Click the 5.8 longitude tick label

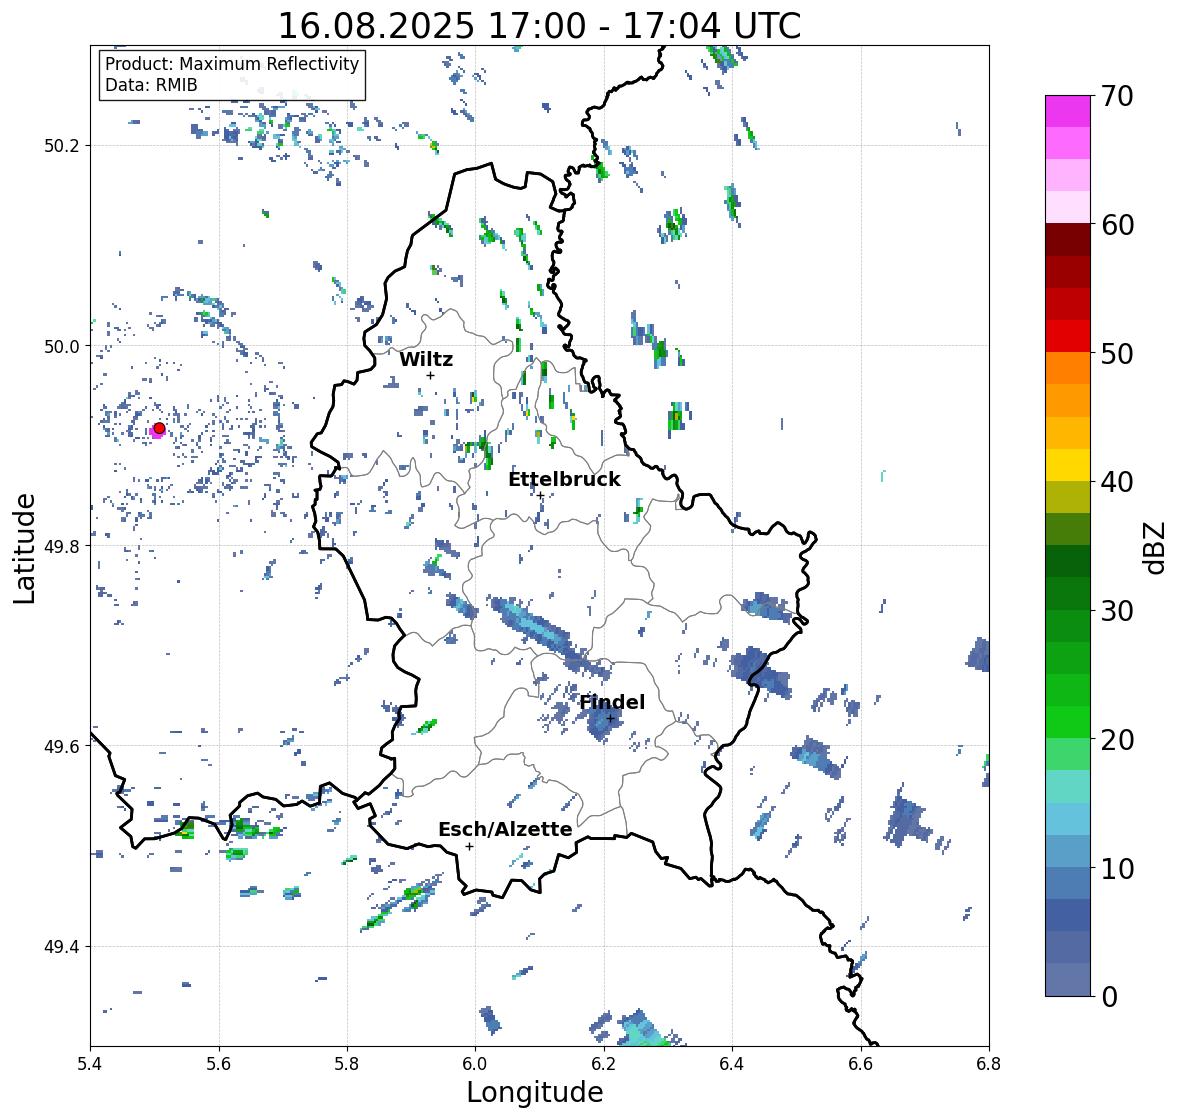[347, 1064]
